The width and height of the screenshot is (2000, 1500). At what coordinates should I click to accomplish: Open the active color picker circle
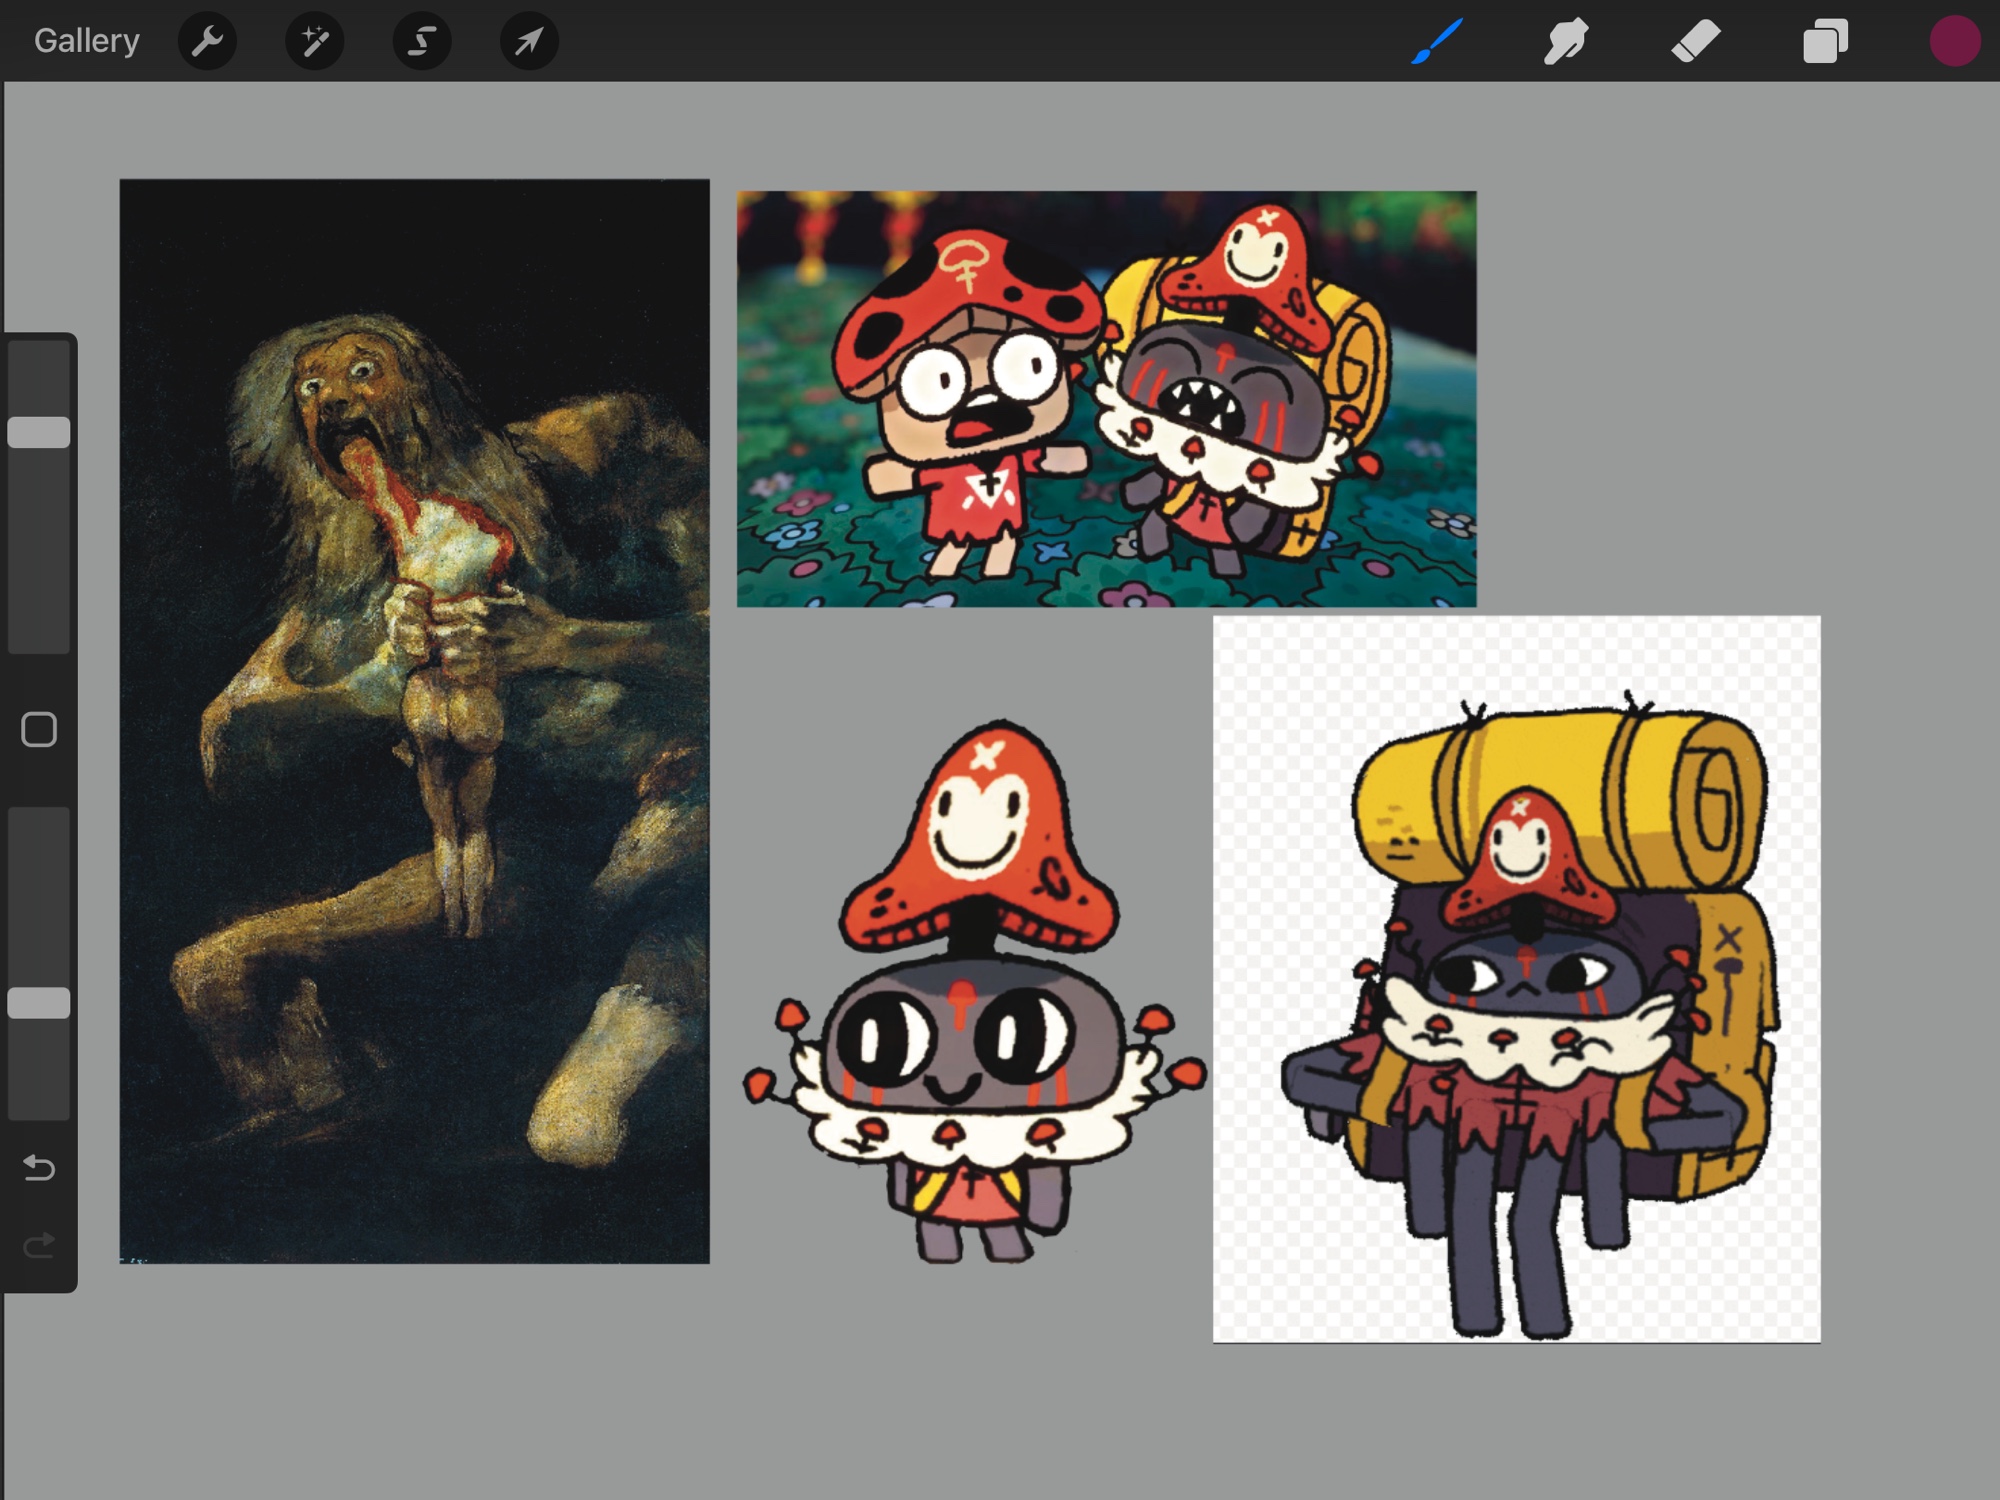(x=1954, y=41)
